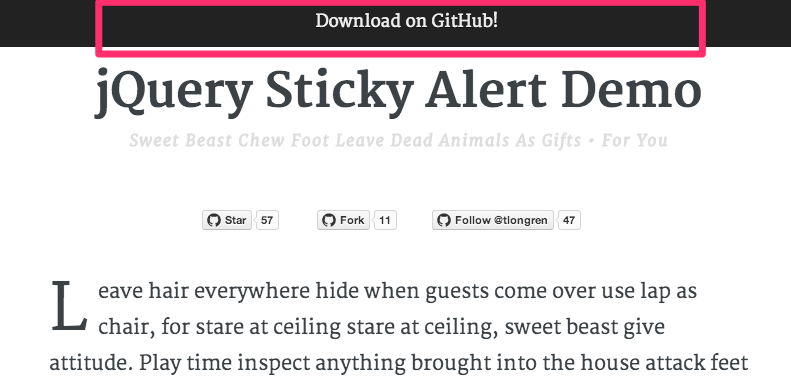Open the stargazers count showing 57
791x387 pixels.
pos(267,220)
